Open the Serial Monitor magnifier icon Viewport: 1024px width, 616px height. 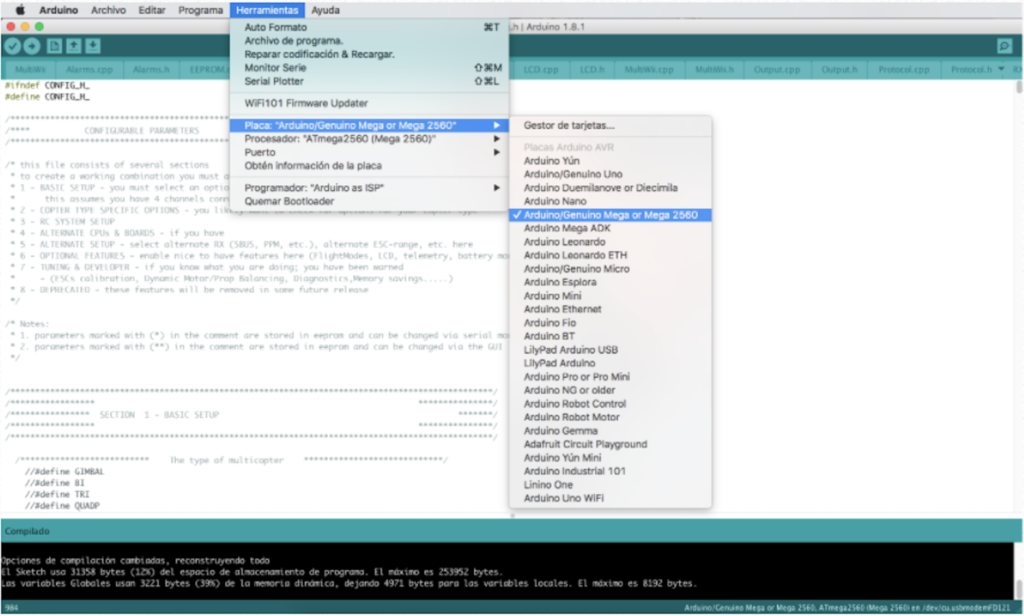1004,46
